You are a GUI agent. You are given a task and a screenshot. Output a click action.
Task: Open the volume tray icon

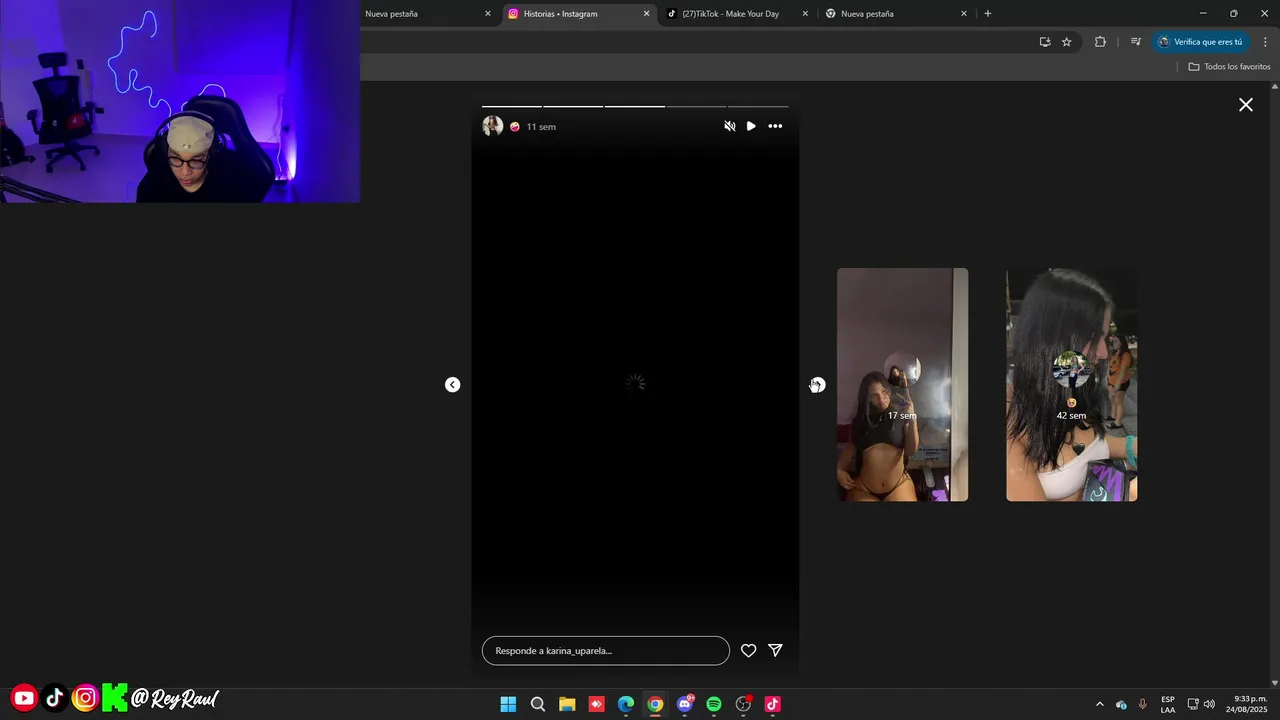(1210, 704)
